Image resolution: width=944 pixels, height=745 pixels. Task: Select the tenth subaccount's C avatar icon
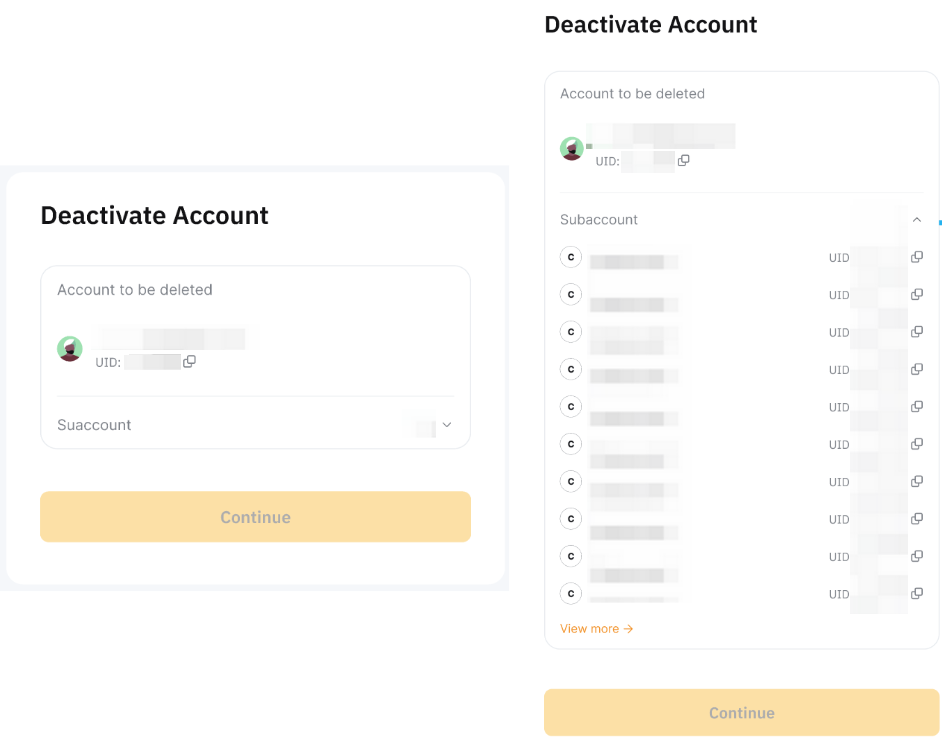click(571, 593)
